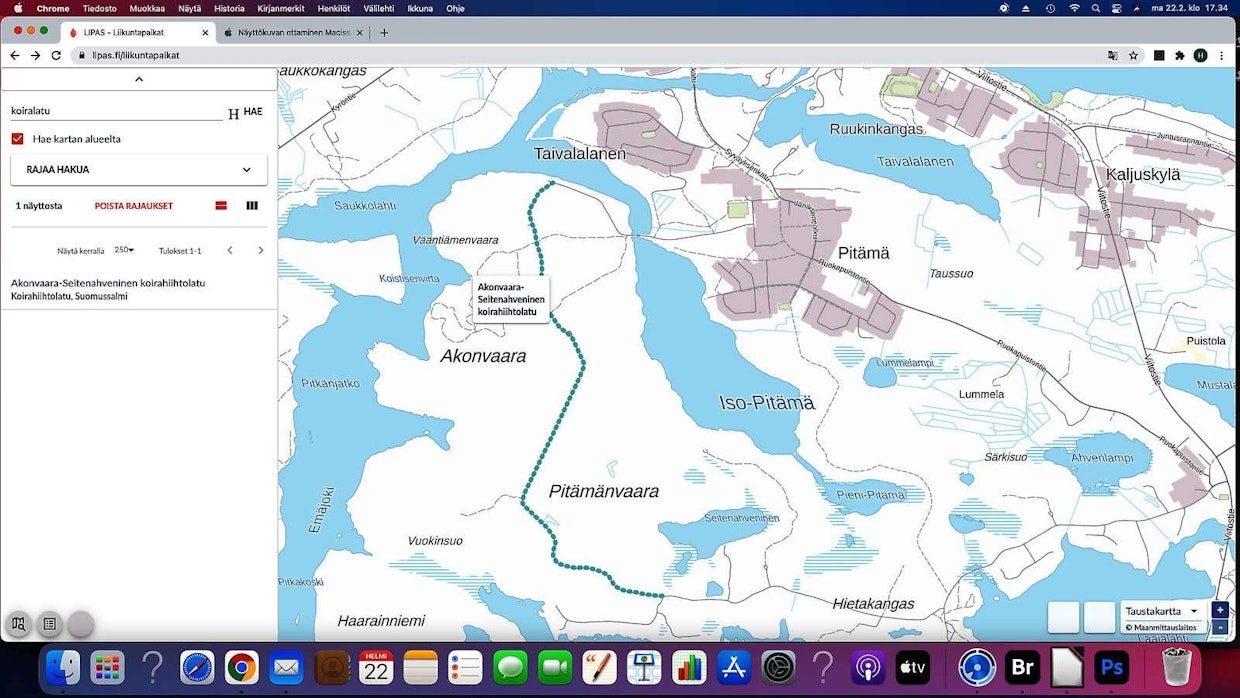
Task: Click the HAE search button
Action: coord(253,112)
